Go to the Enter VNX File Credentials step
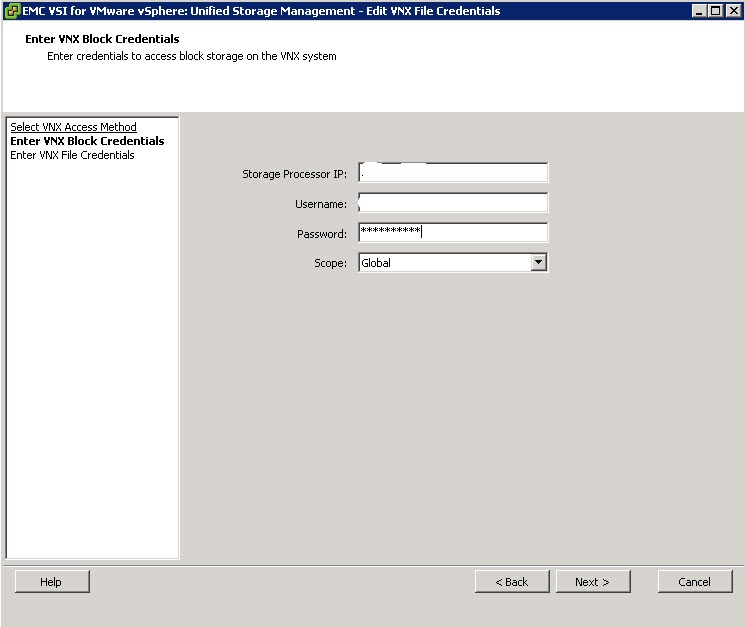 click(x=72, y=155)
